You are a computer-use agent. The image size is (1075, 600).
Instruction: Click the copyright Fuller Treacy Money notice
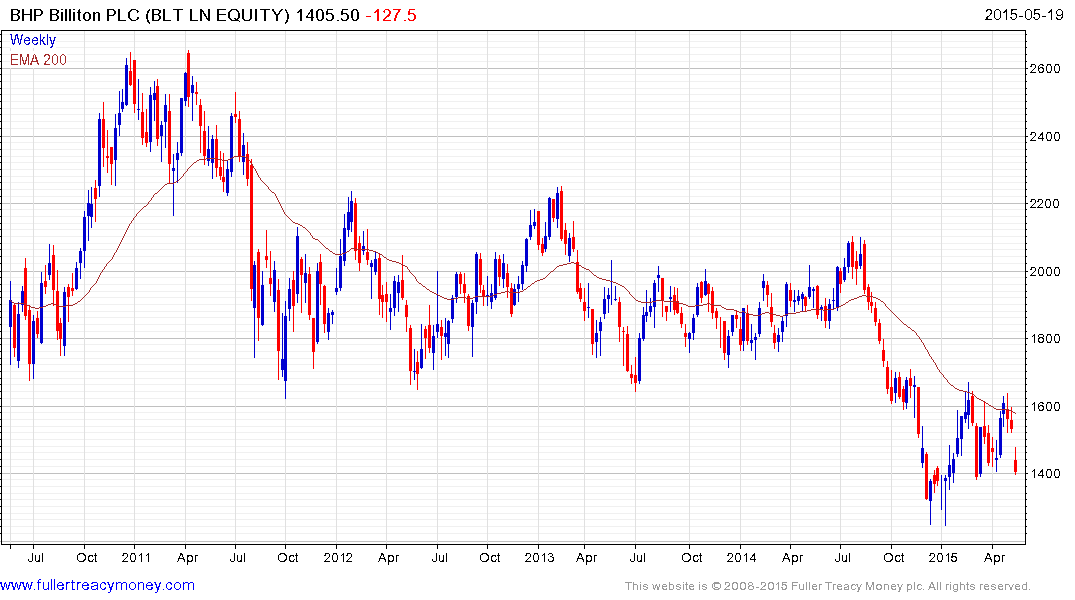click(828, 586)
